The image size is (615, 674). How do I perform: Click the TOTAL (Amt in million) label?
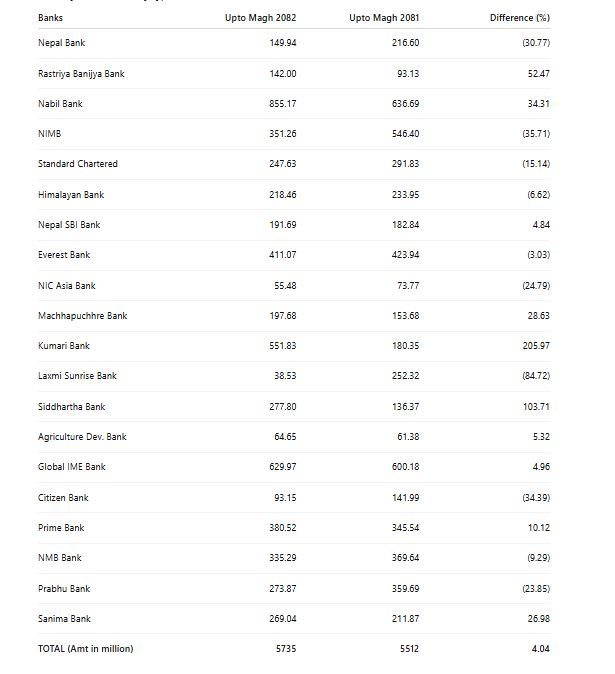click(x=85, y=649)
